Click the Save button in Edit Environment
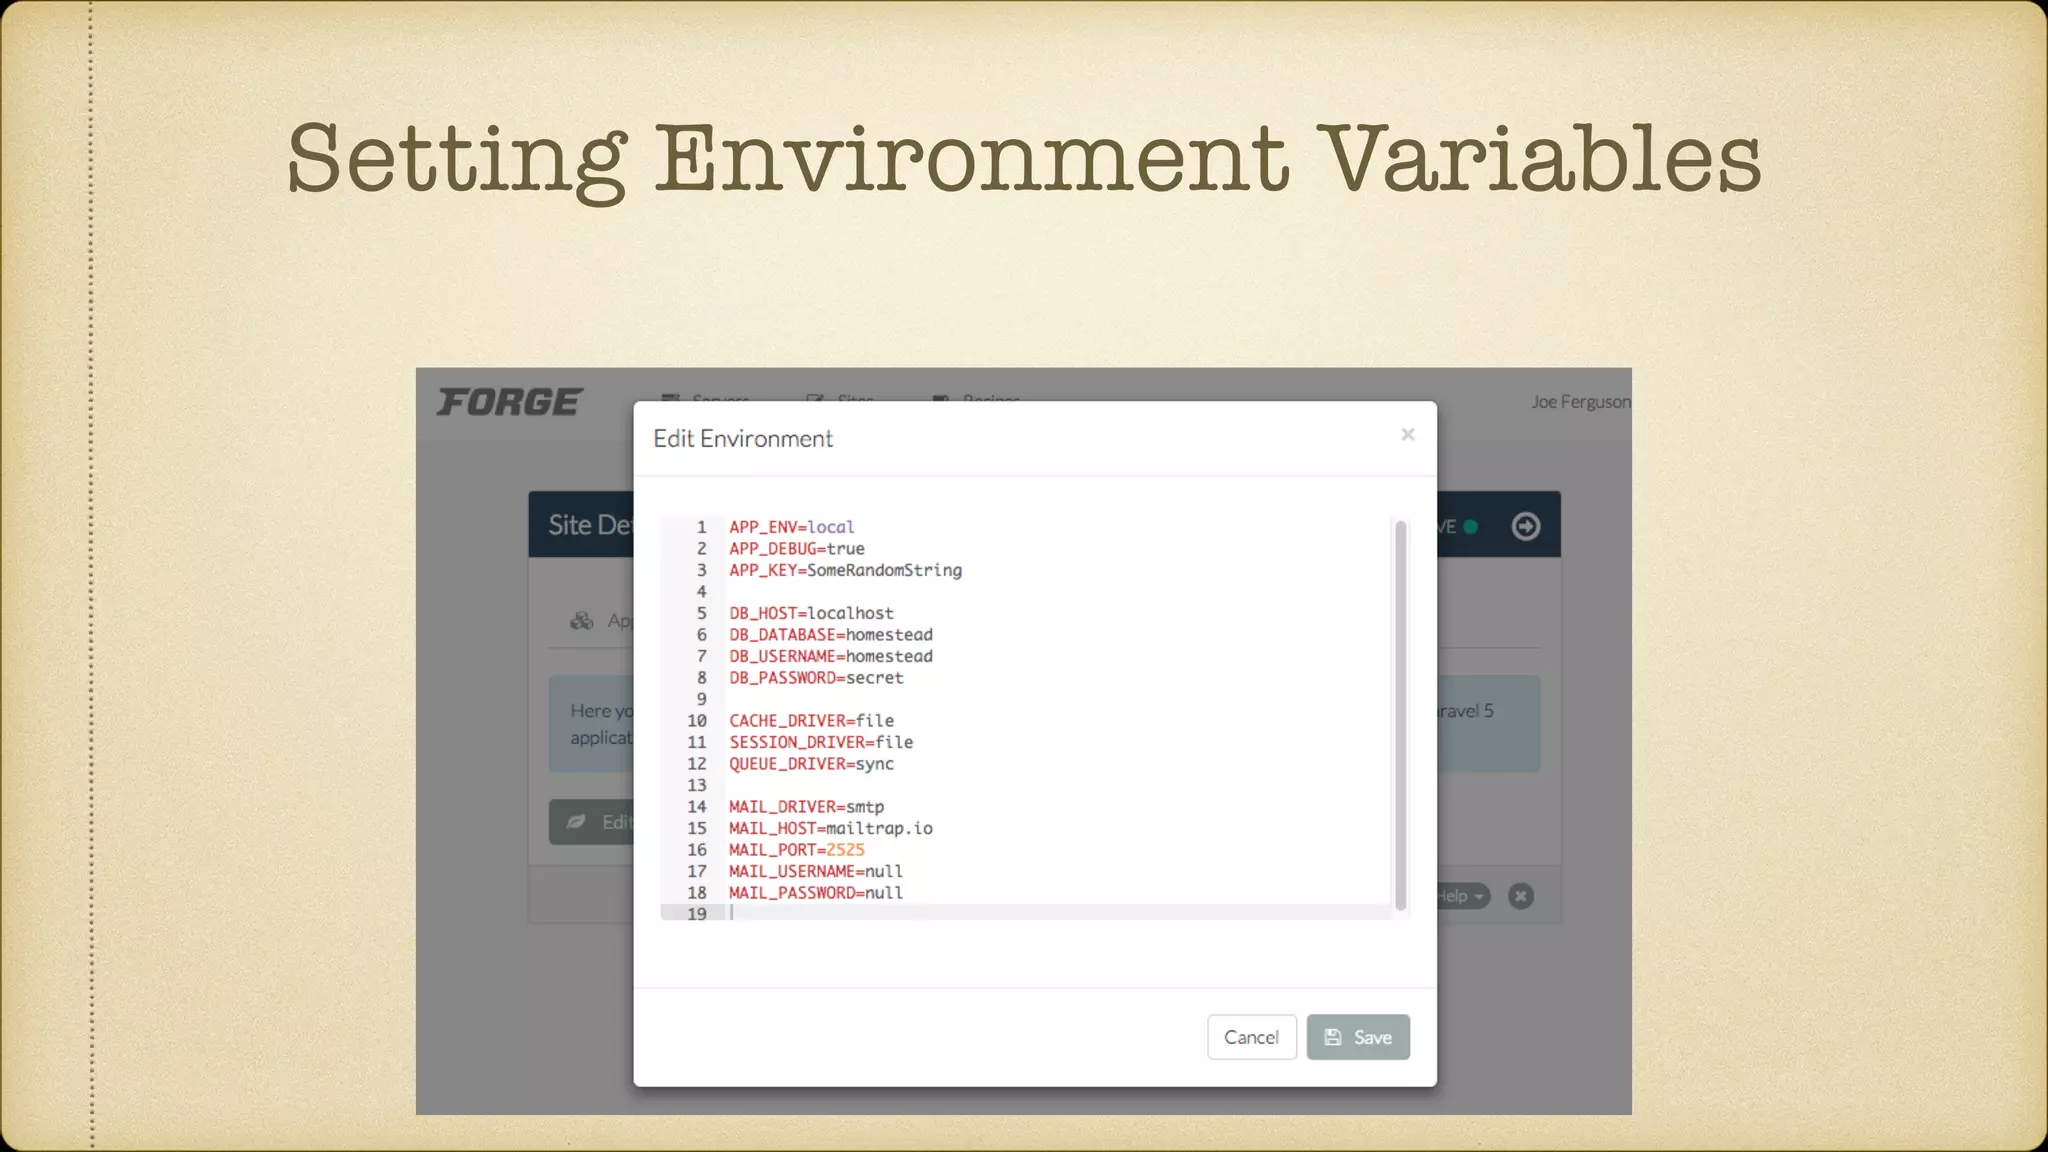 pos(1357,1037)
